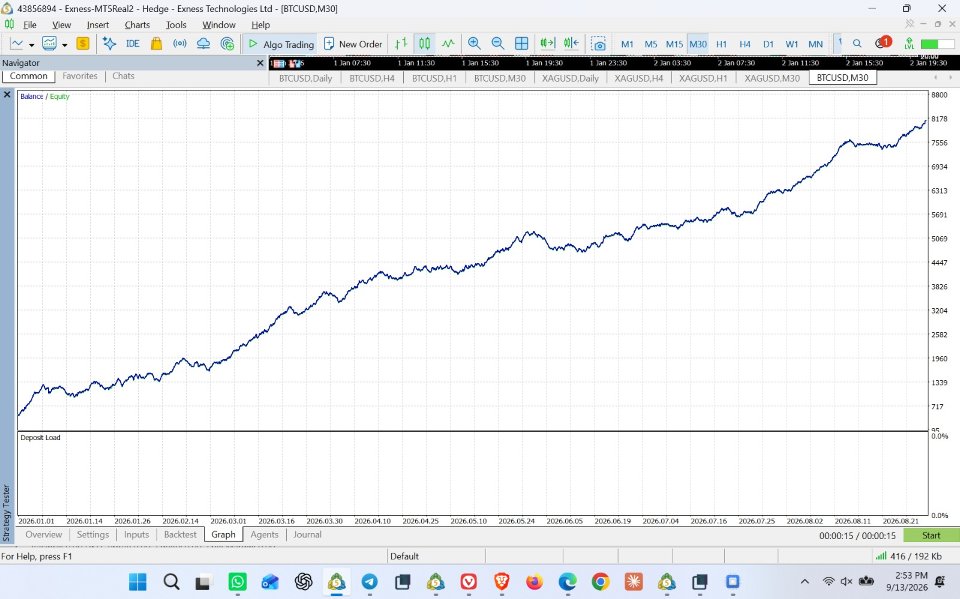This screenshot has height=599, width=960.
Task: Open the Signals broadcast icon
Action: 179,43
